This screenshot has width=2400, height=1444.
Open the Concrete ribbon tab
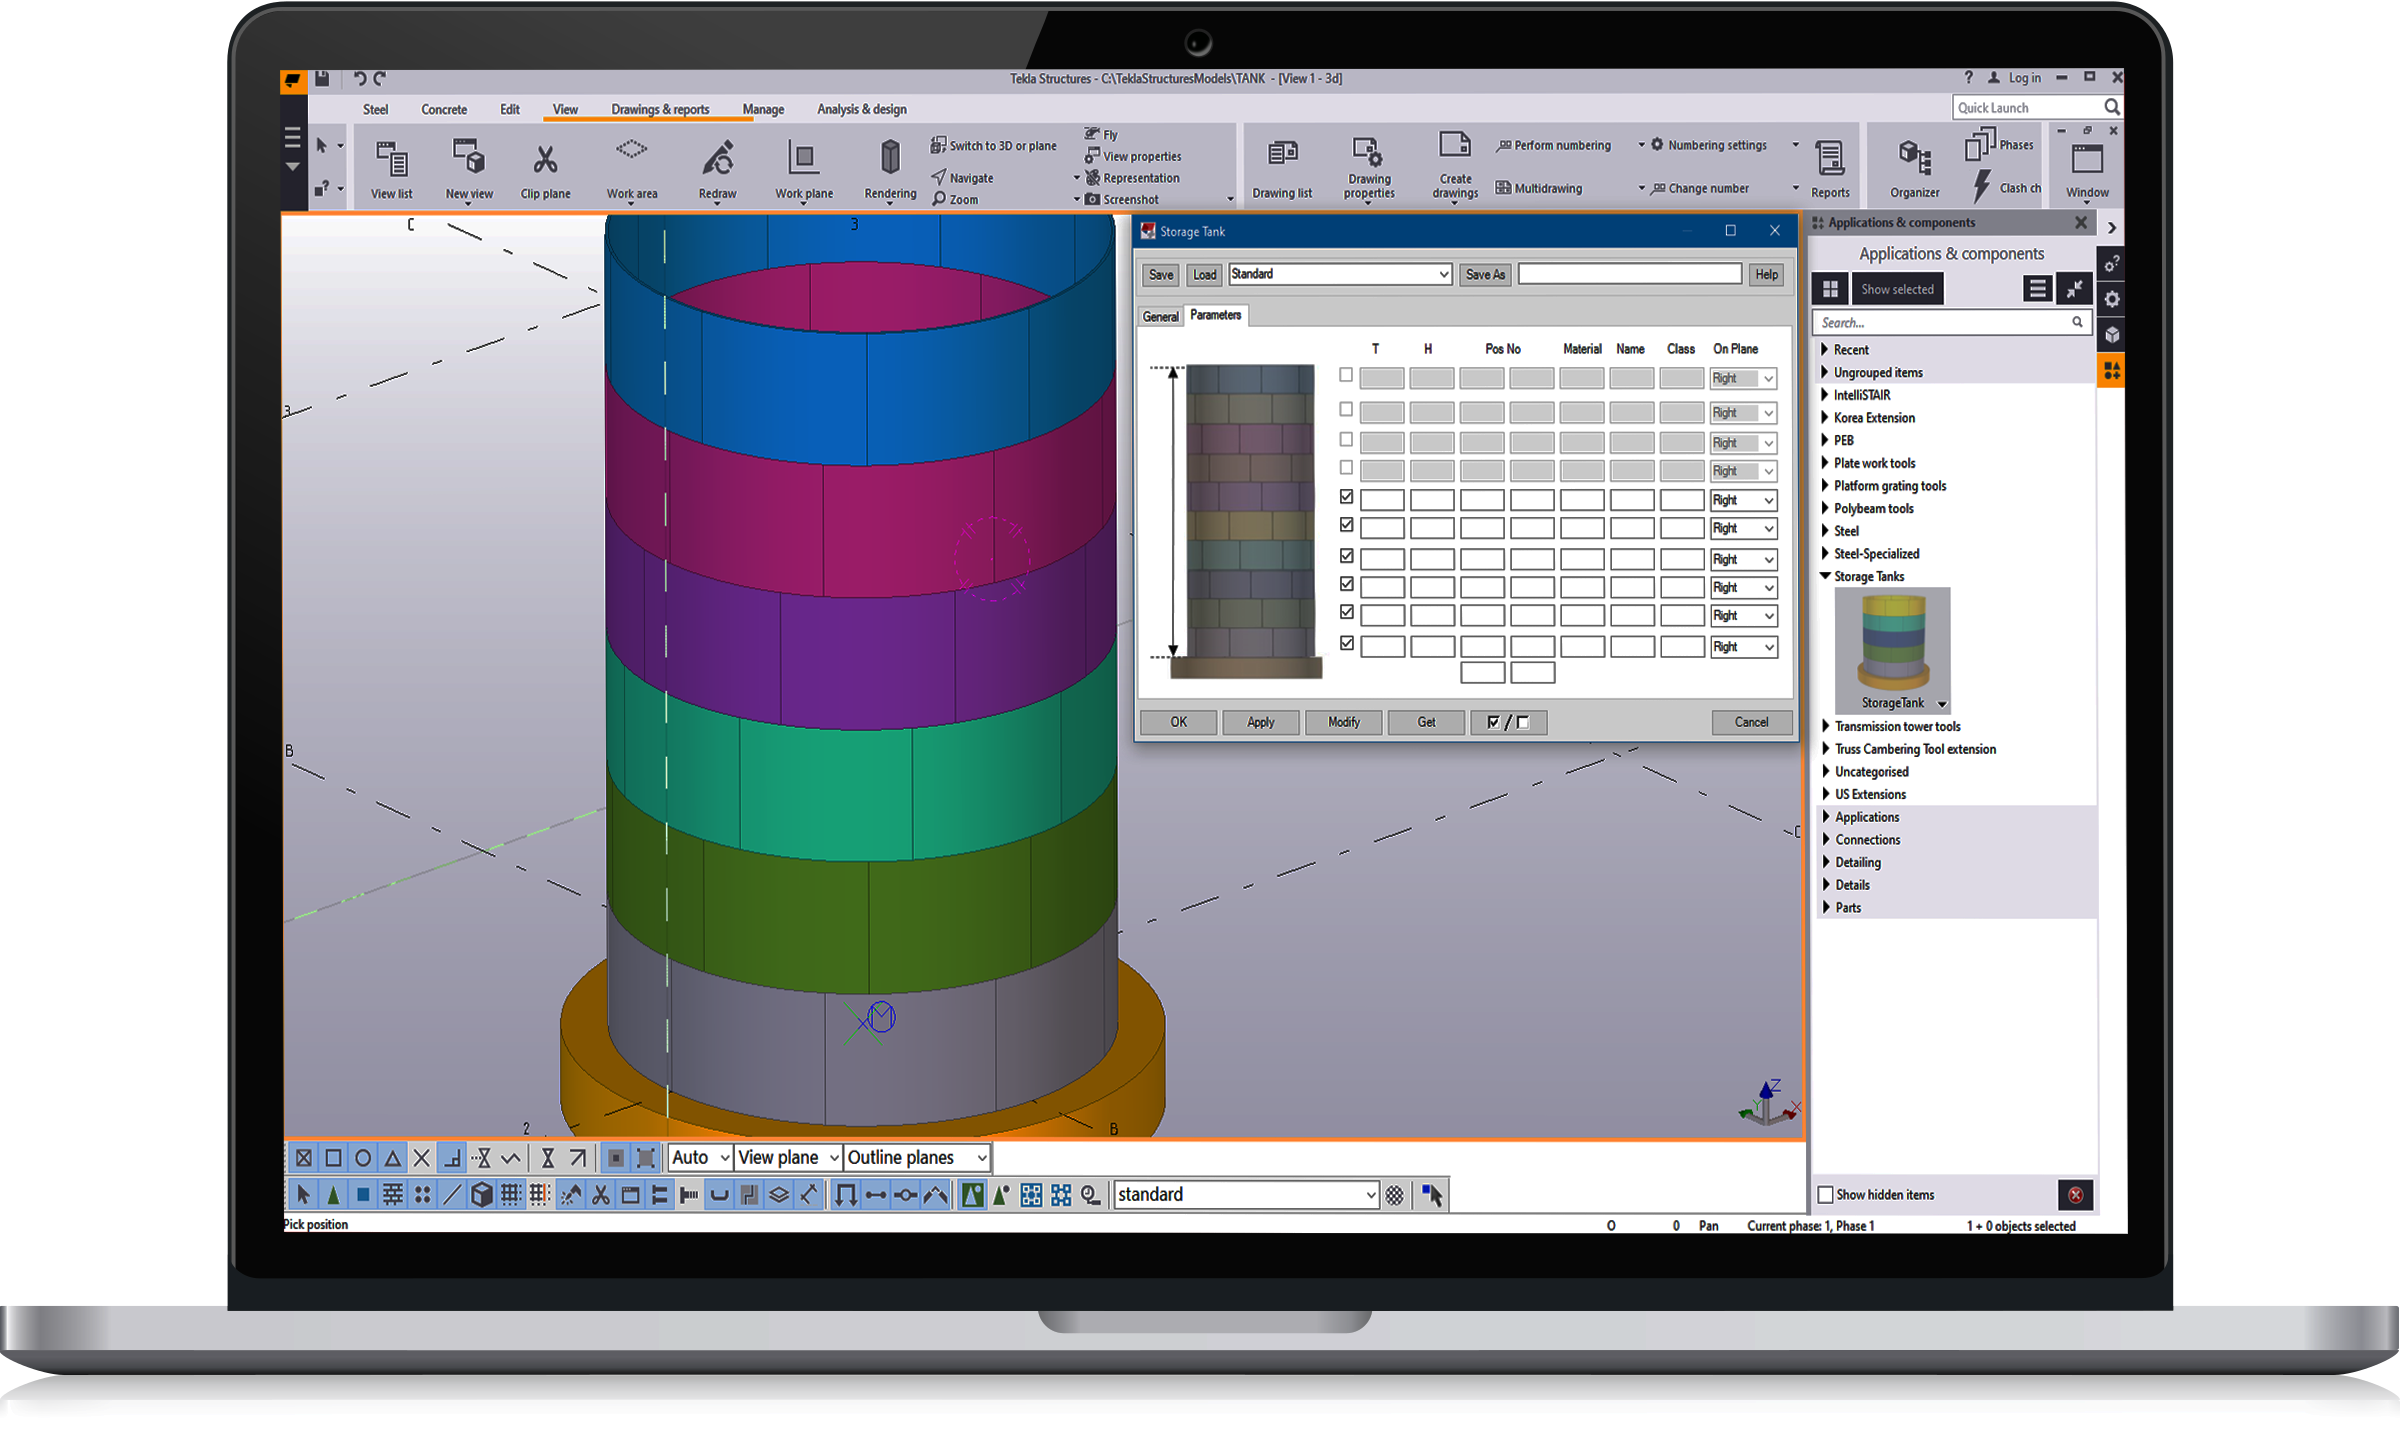tap(444, 109)
